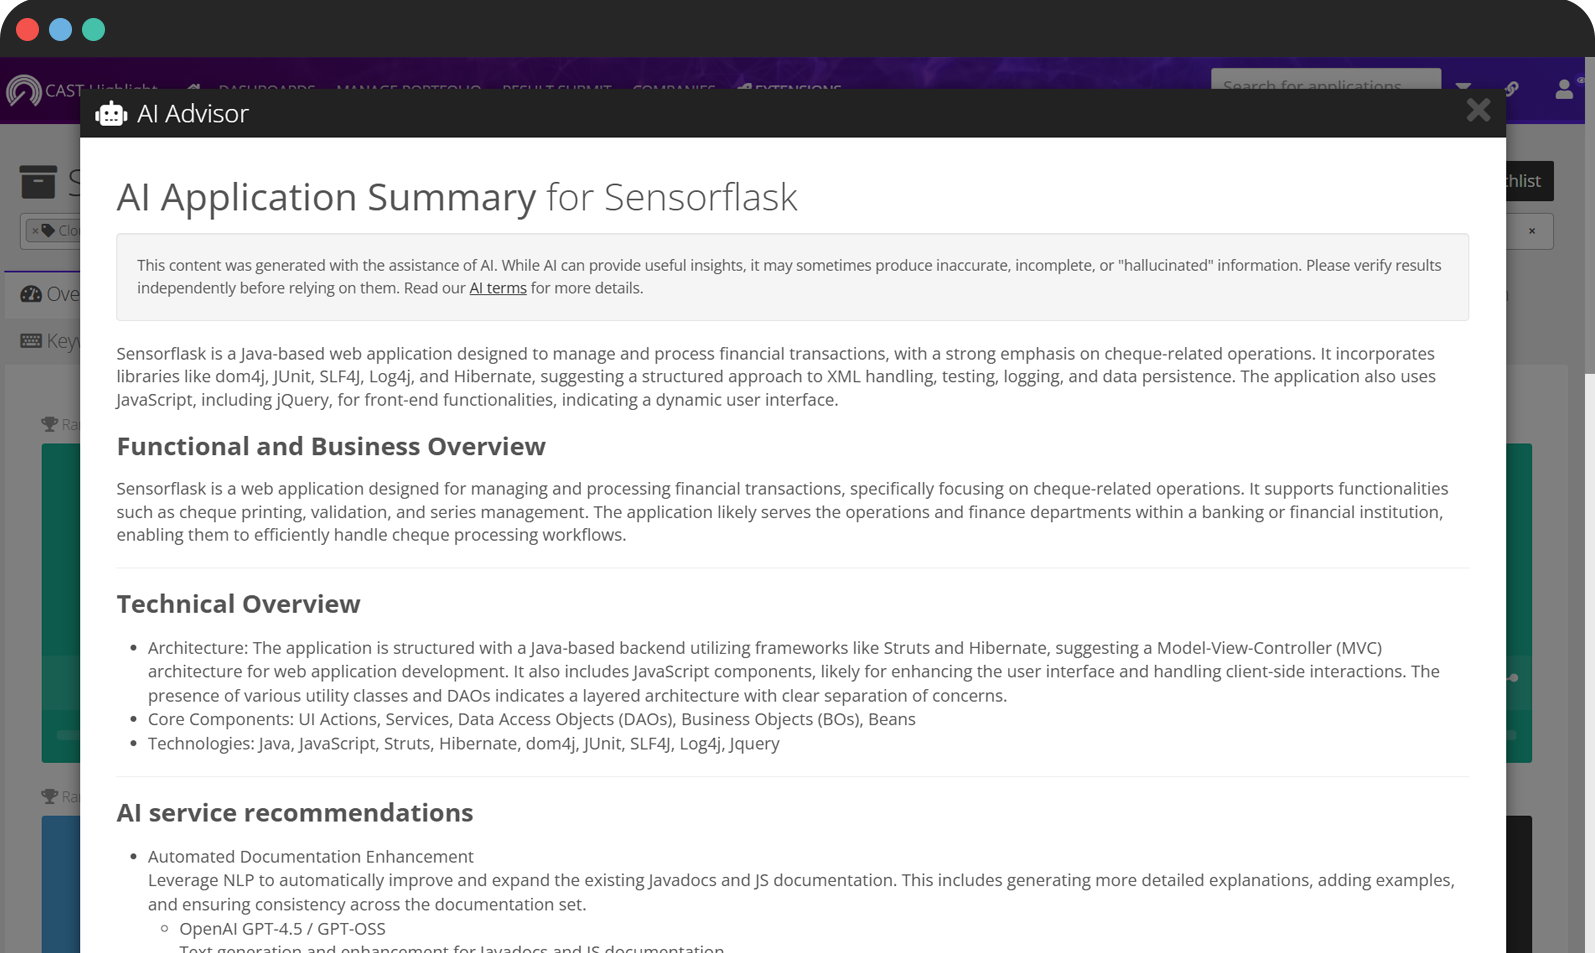Click the archive box icon

click(x=38, y=181)
